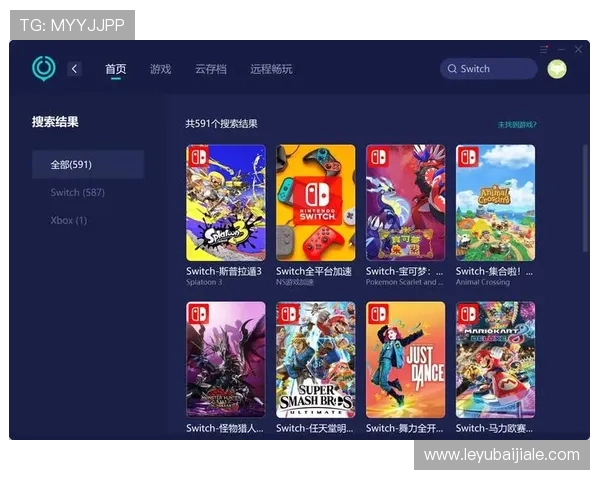
Task: Open the user avatar profile
Action: [x=557, y=69]
